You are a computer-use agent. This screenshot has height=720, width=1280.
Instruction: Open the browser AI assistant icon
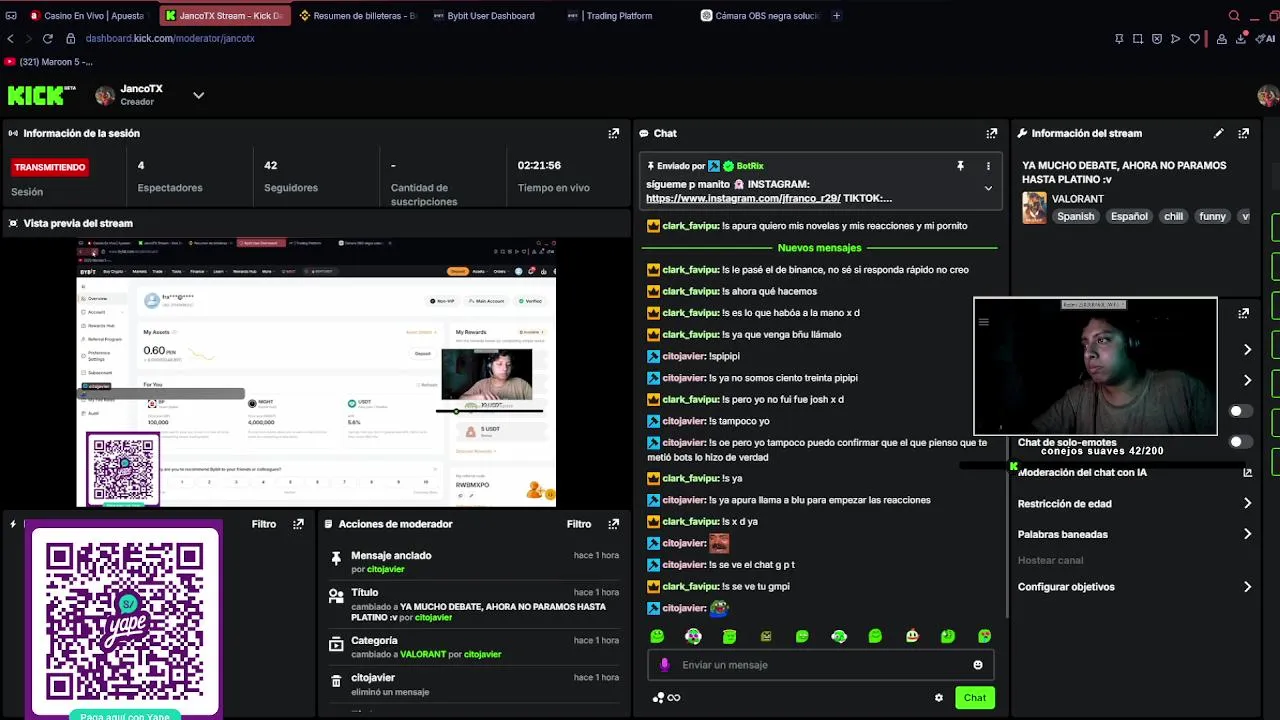click(1264, 39)
